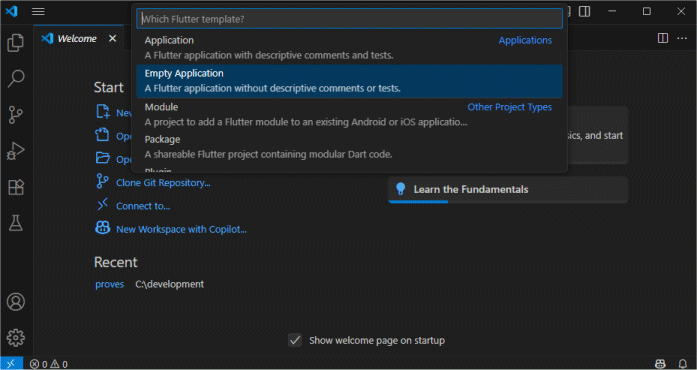Image resolution: width=697 pixels, height=370 pixels.
Task: Open the Manage gear settings
Action: point(16,338)
